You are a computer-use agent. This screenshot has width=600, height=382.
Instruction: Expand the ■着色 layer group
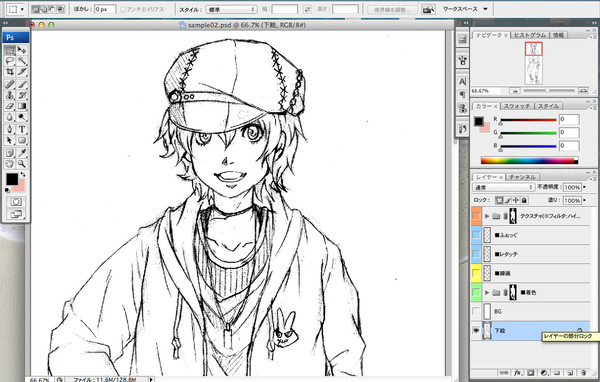coord(487,292)
